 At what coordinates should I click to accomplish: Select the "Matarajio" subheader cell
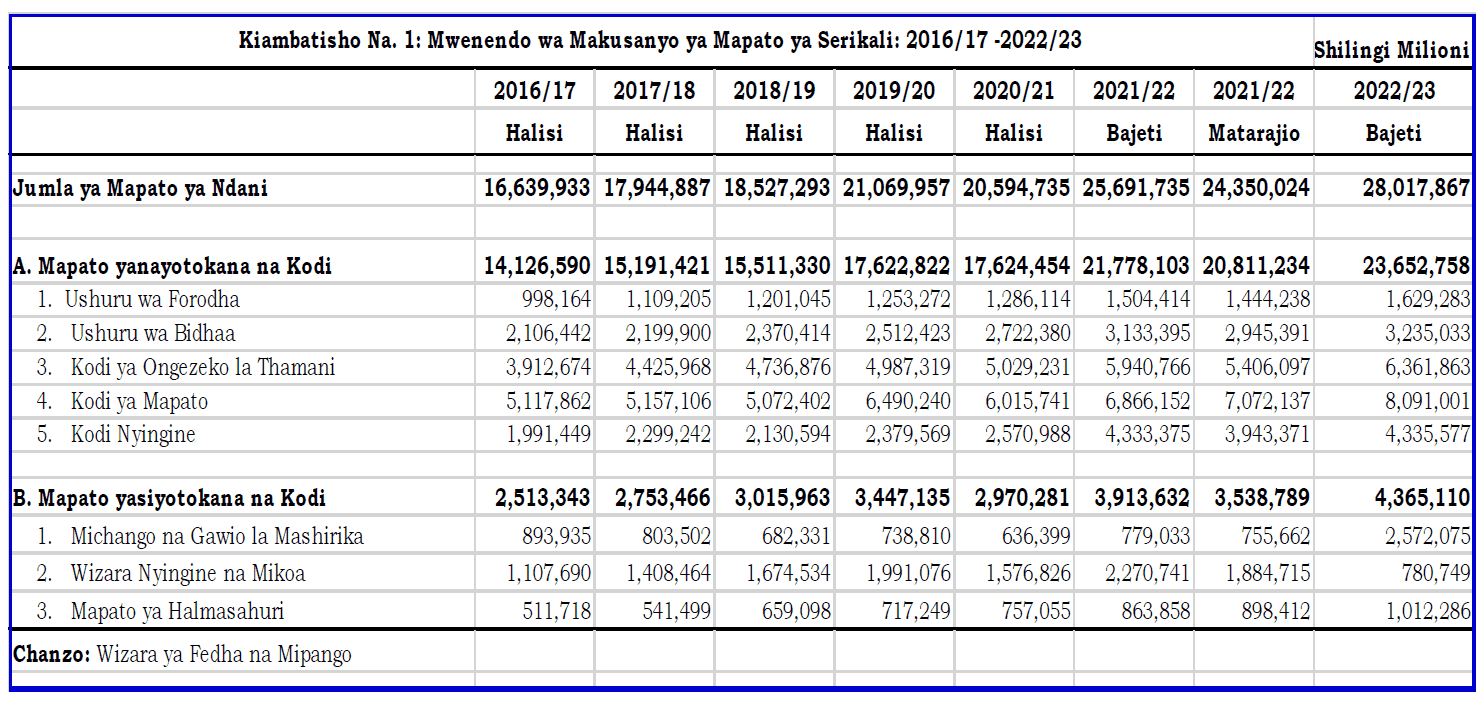(1254, 133)
